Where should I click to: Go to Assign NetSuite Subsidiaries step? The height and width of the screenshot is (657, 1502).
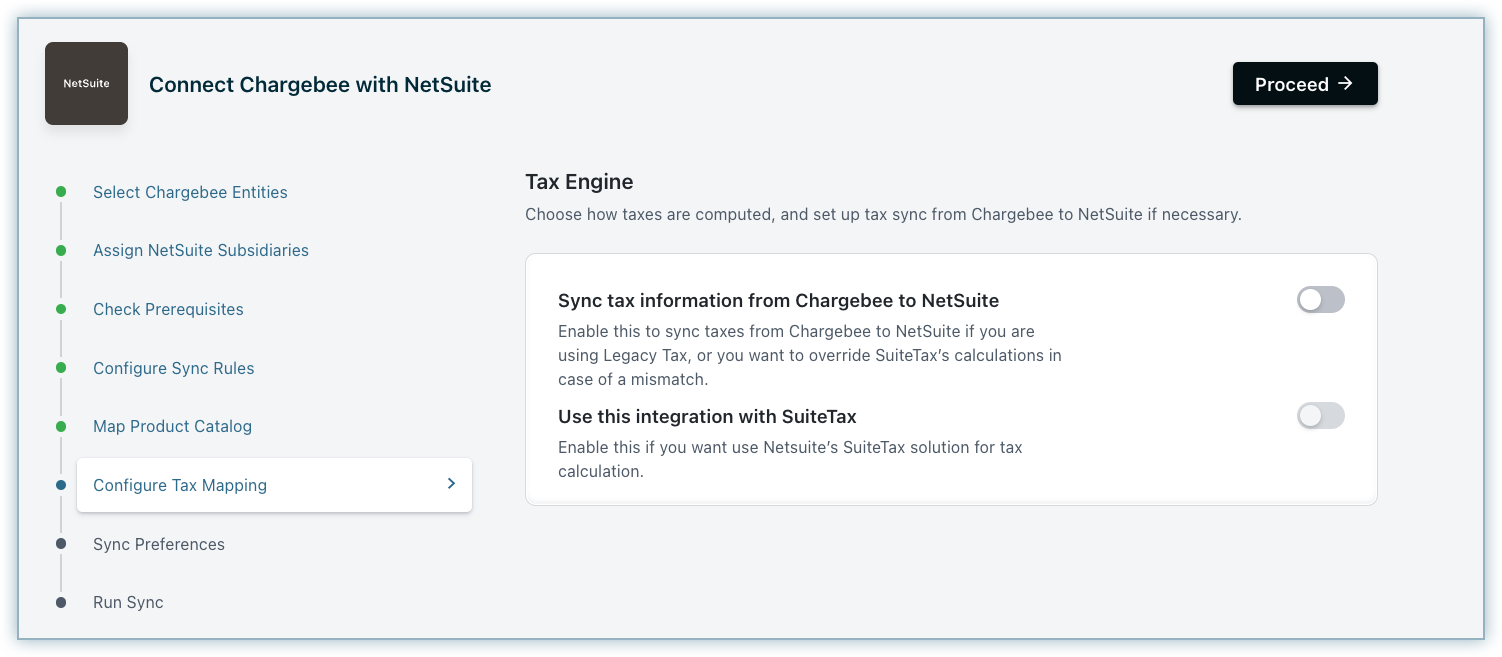click(201, 250)
